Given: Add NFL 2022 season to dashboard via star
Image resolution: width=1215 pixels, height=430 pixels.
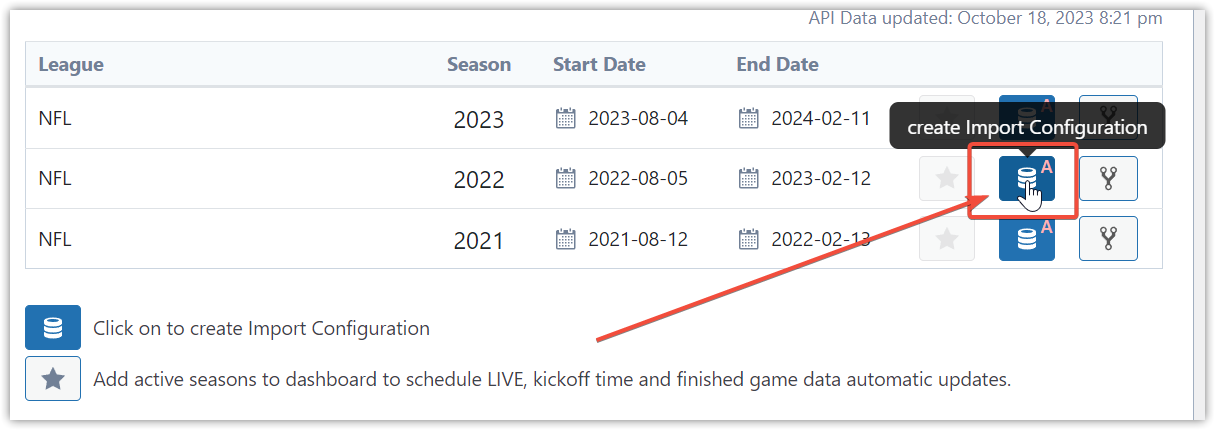Looking at the screenshot, I should click(947, 179).
